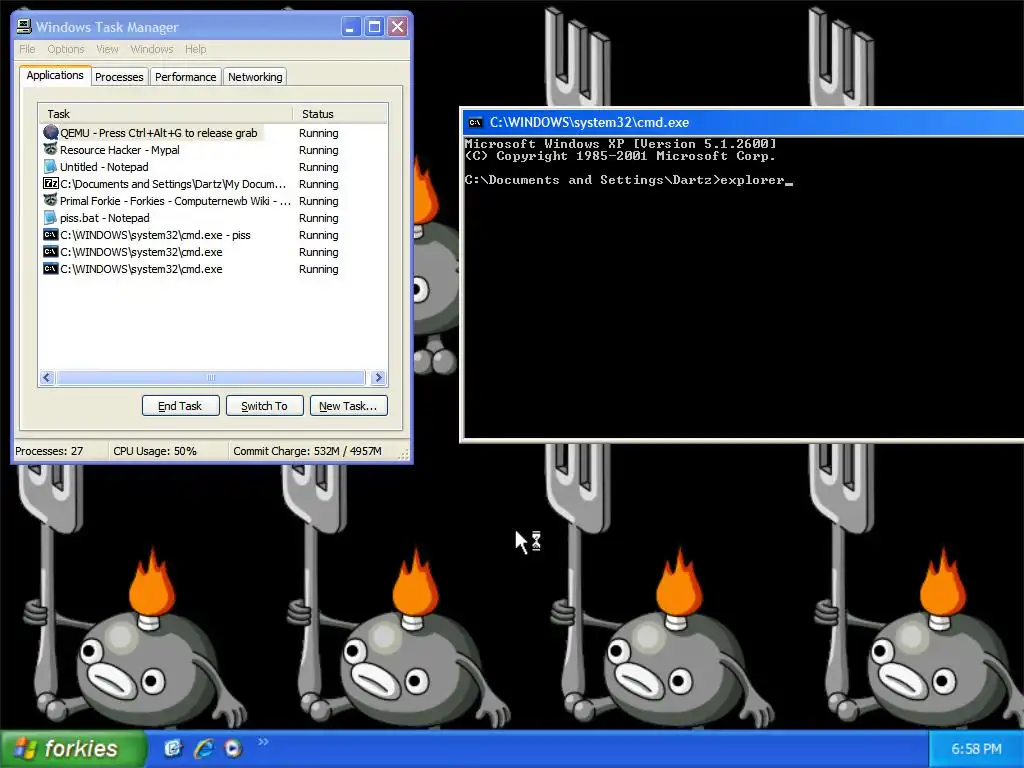Select 'piss.bat - Notepad' task
Viewport: 1024px width, 768px height.
[x=213, y=217]
